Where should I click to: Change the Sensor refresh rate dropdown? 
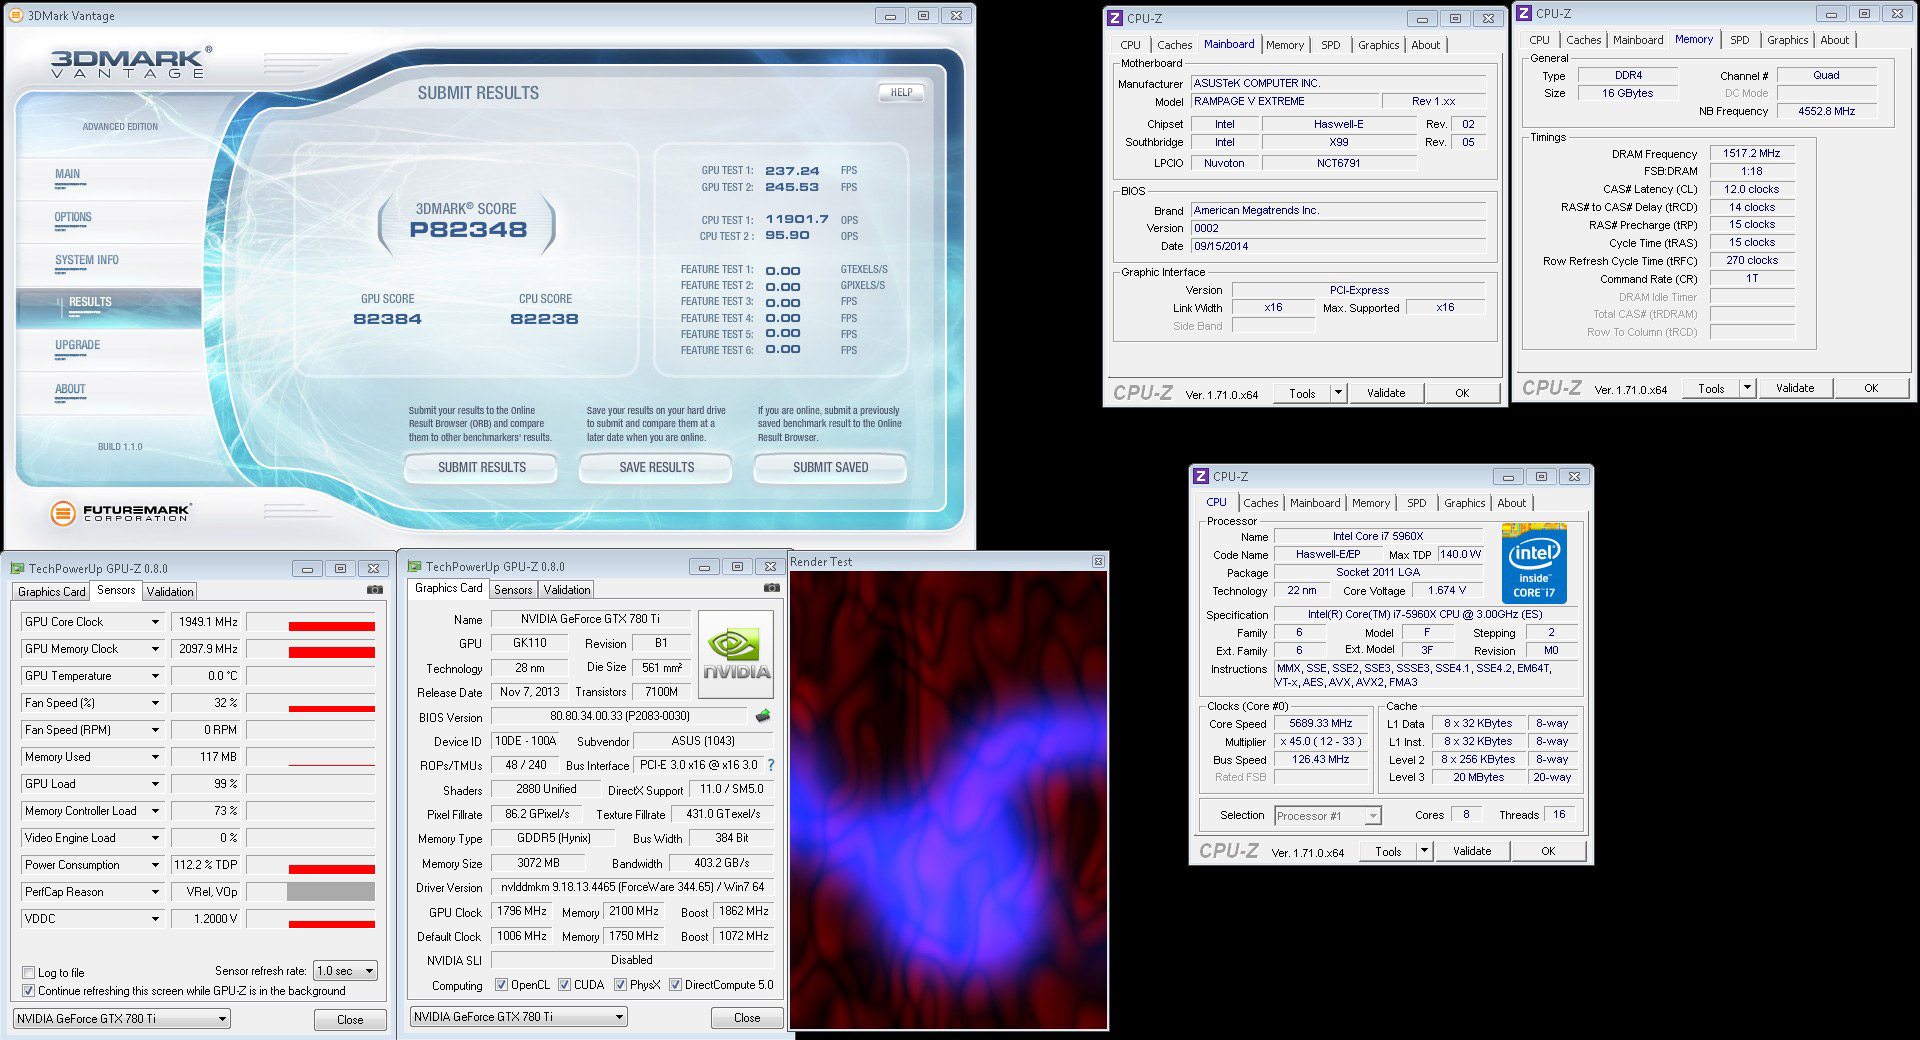click(x=346, y=971)
